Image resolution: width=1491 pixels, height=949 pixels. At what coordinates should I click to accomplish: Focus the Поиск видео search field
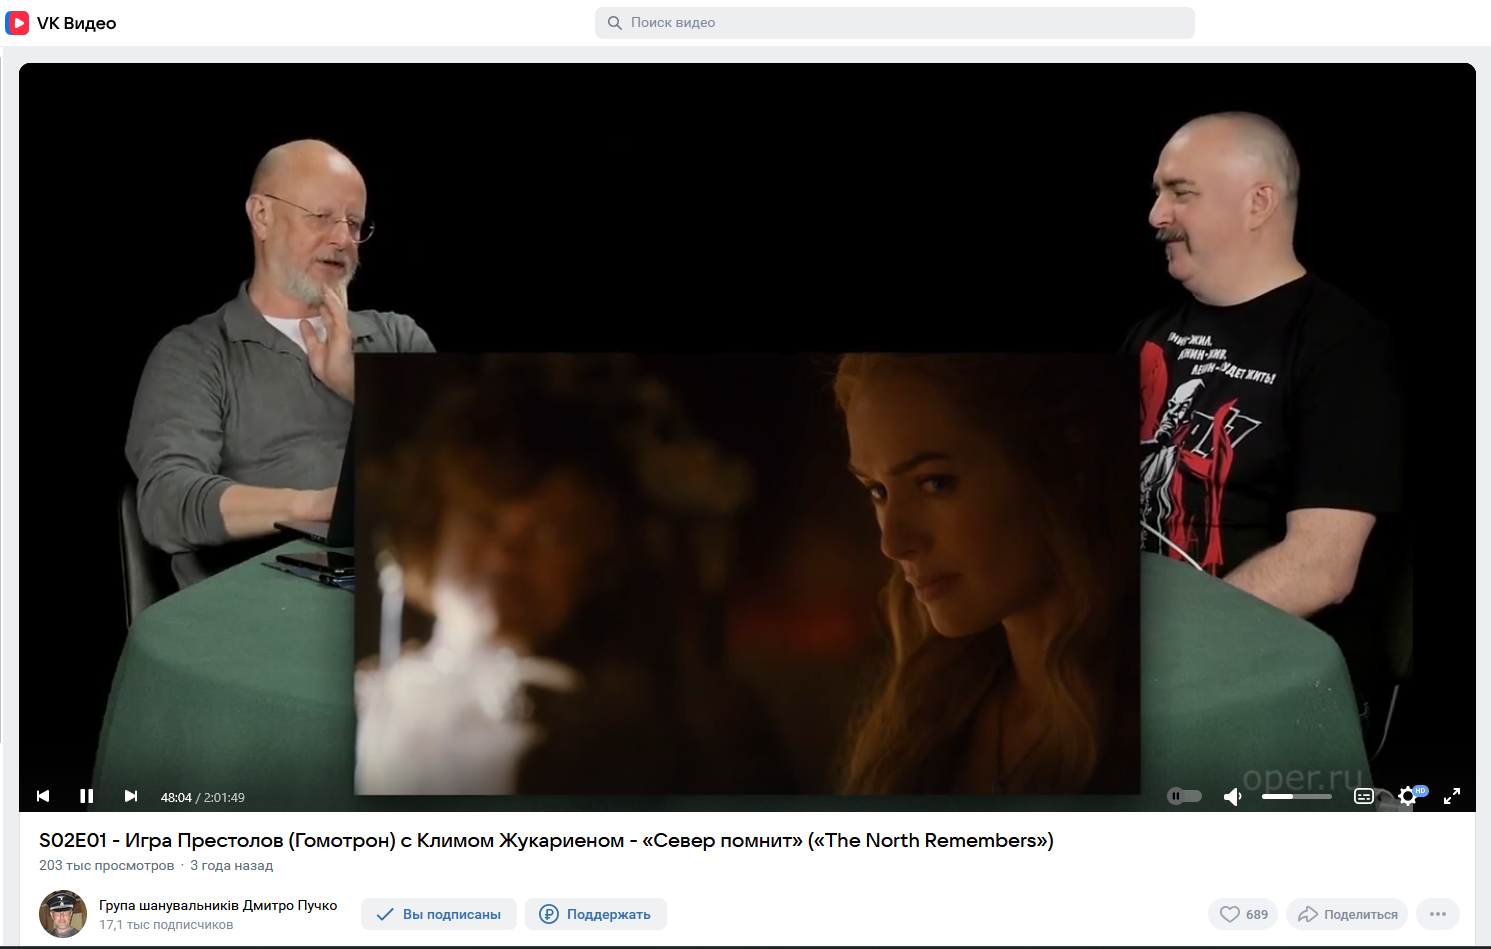point(895,23)
